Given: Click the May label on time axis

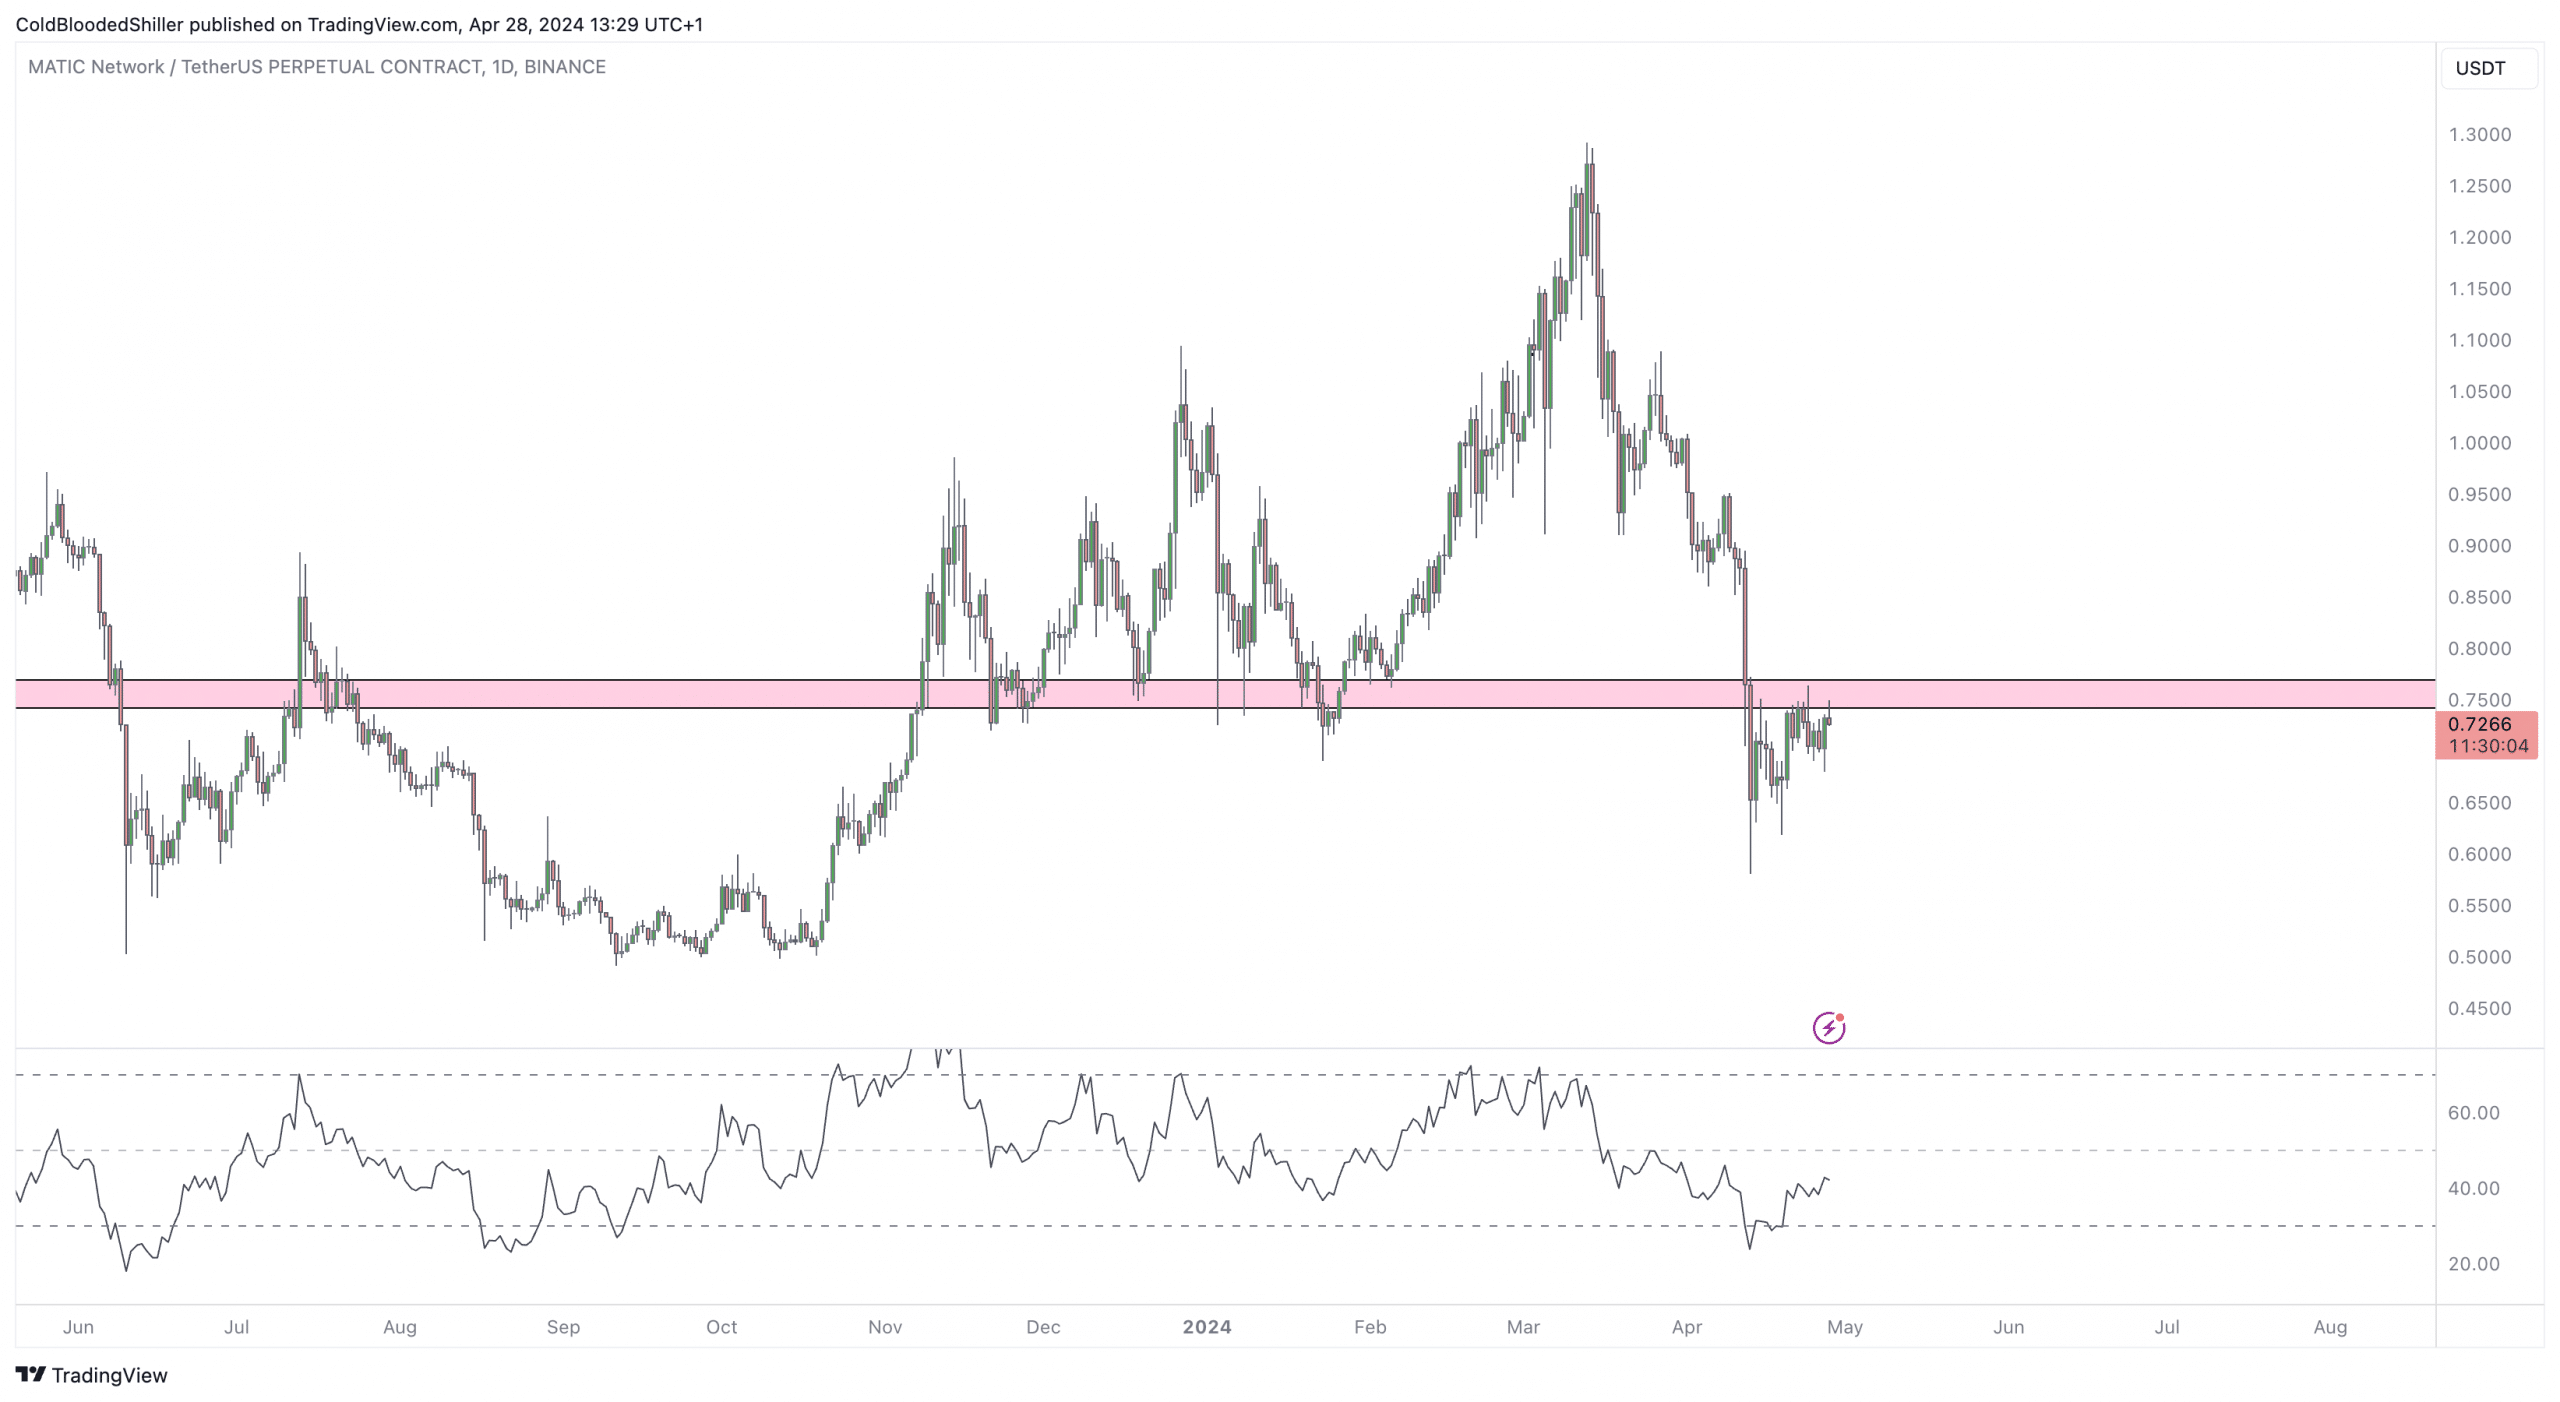Looking at the screenshot, I should [1845, 1327].
